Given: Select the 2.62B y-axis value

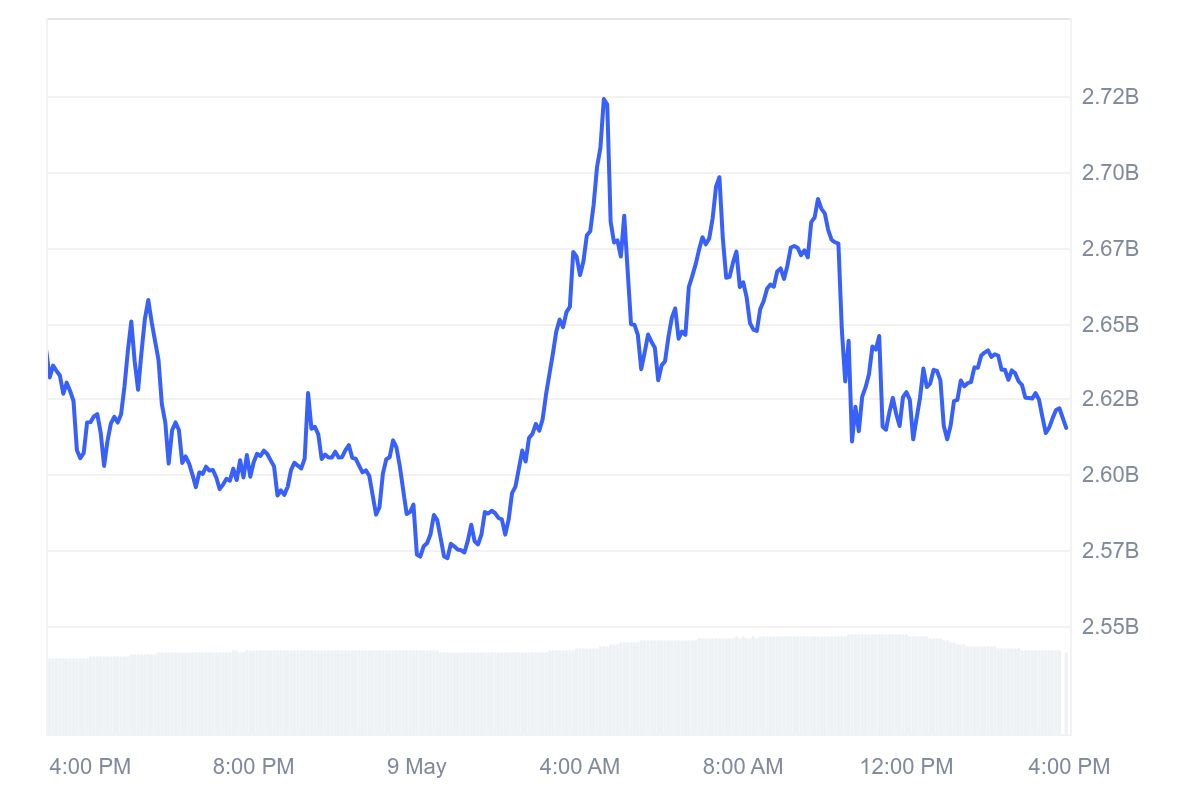Looking at the screenshot, I should pyautogui.click(x=1110, y=399).
